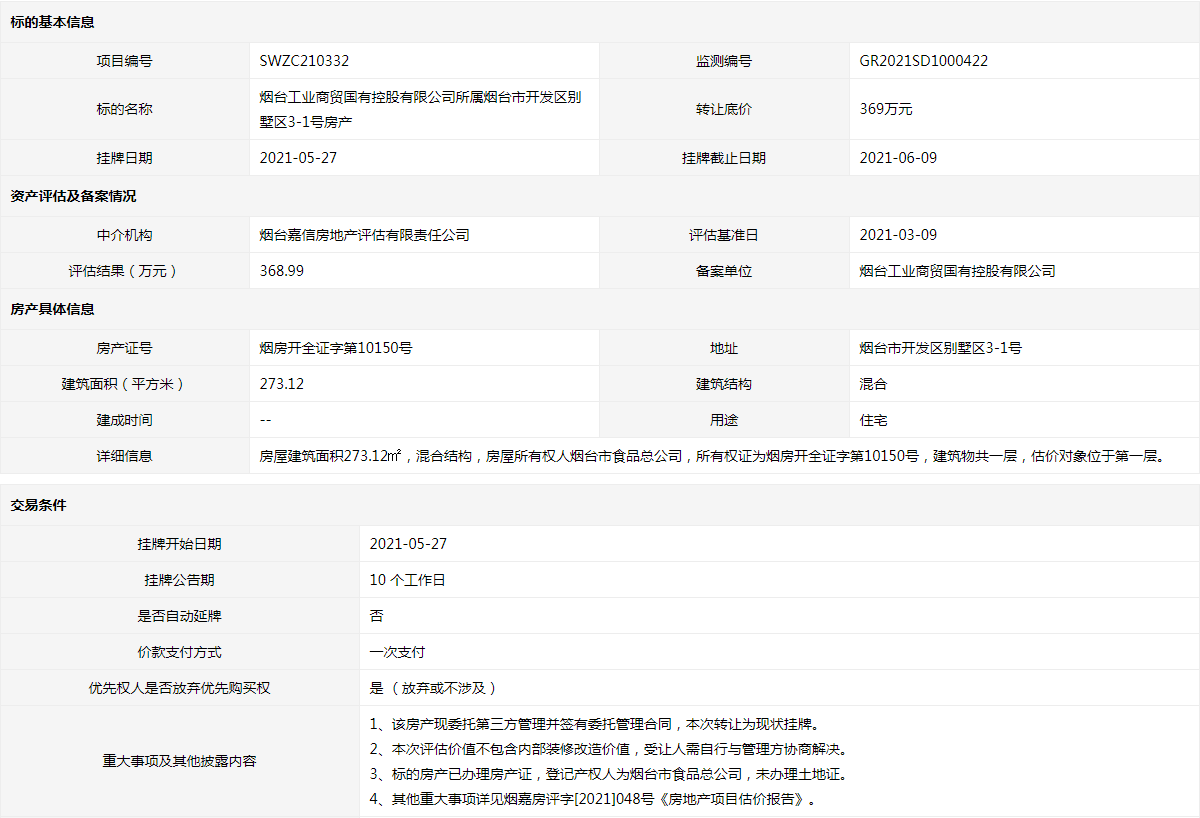1200x818 pixels.
Task: Click the 是否自动延牌 label
Action: [180, 616]
